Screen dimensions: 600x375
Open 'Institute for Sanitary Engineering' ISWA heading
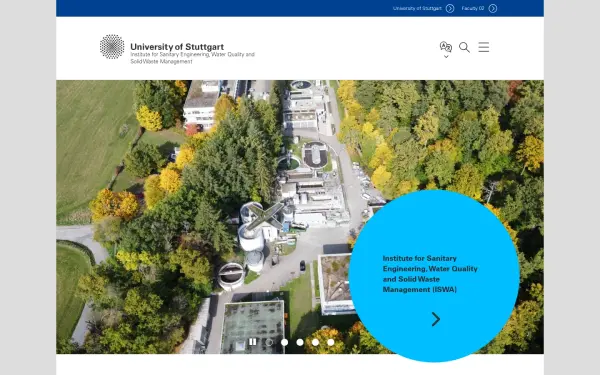[430, 274]
